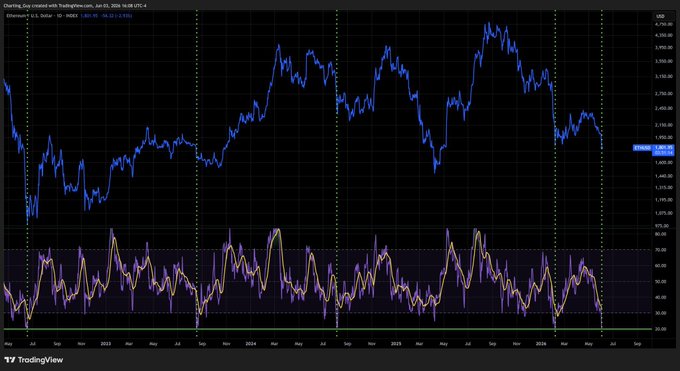The height and width of the screenshot is (371, 680).
Task: Click the 1,075.00 price axis label
Action: (x=664, y=213)
